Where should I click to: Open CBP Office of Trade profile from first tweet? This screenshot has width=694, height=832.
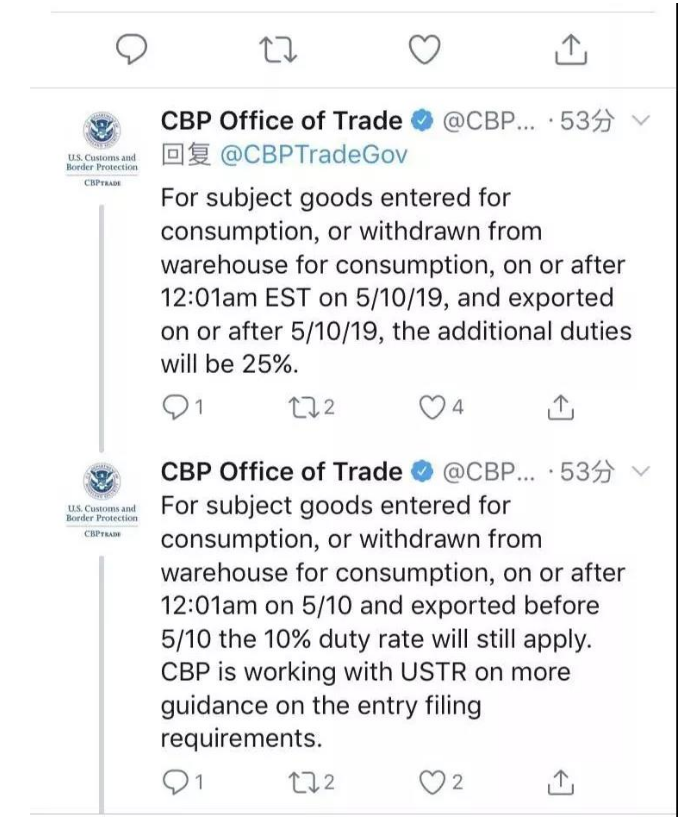point(282,122)
